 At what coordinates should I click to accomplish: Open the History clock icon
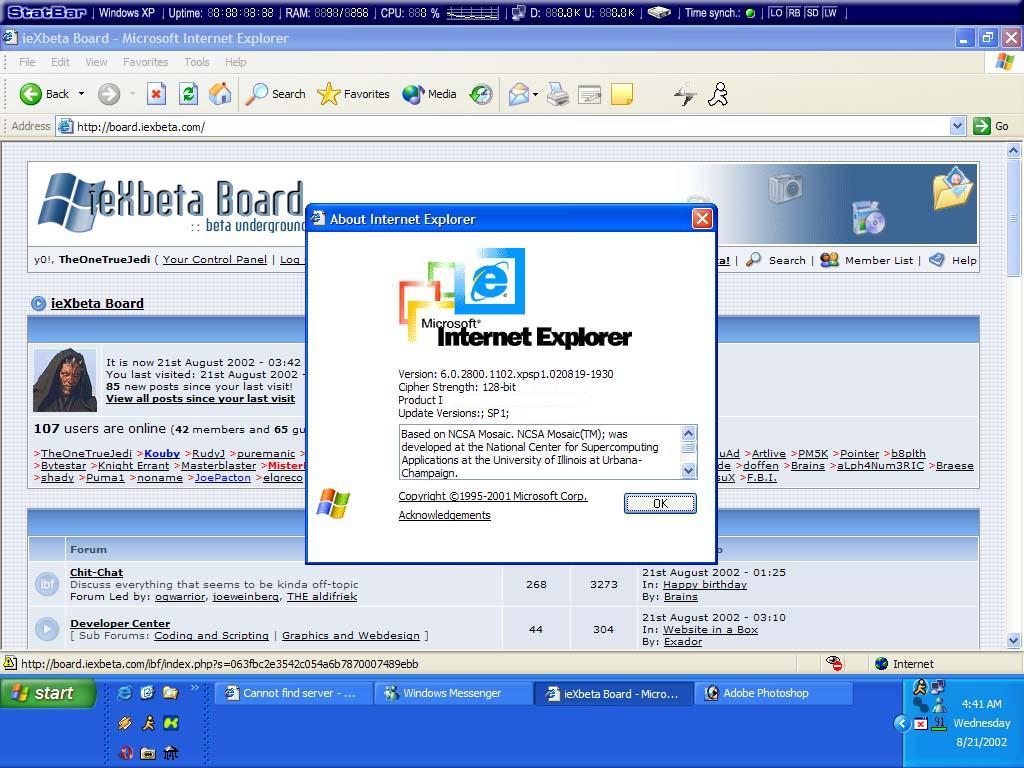[481, 95]
